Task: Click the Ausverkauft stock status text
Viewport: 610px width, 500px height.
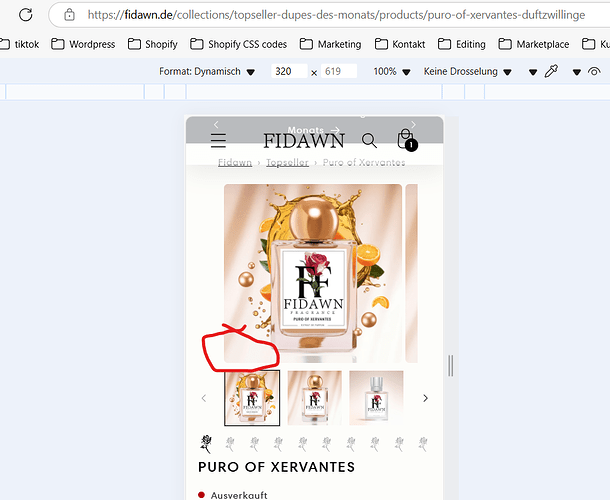Action: (x=239, y=495)
